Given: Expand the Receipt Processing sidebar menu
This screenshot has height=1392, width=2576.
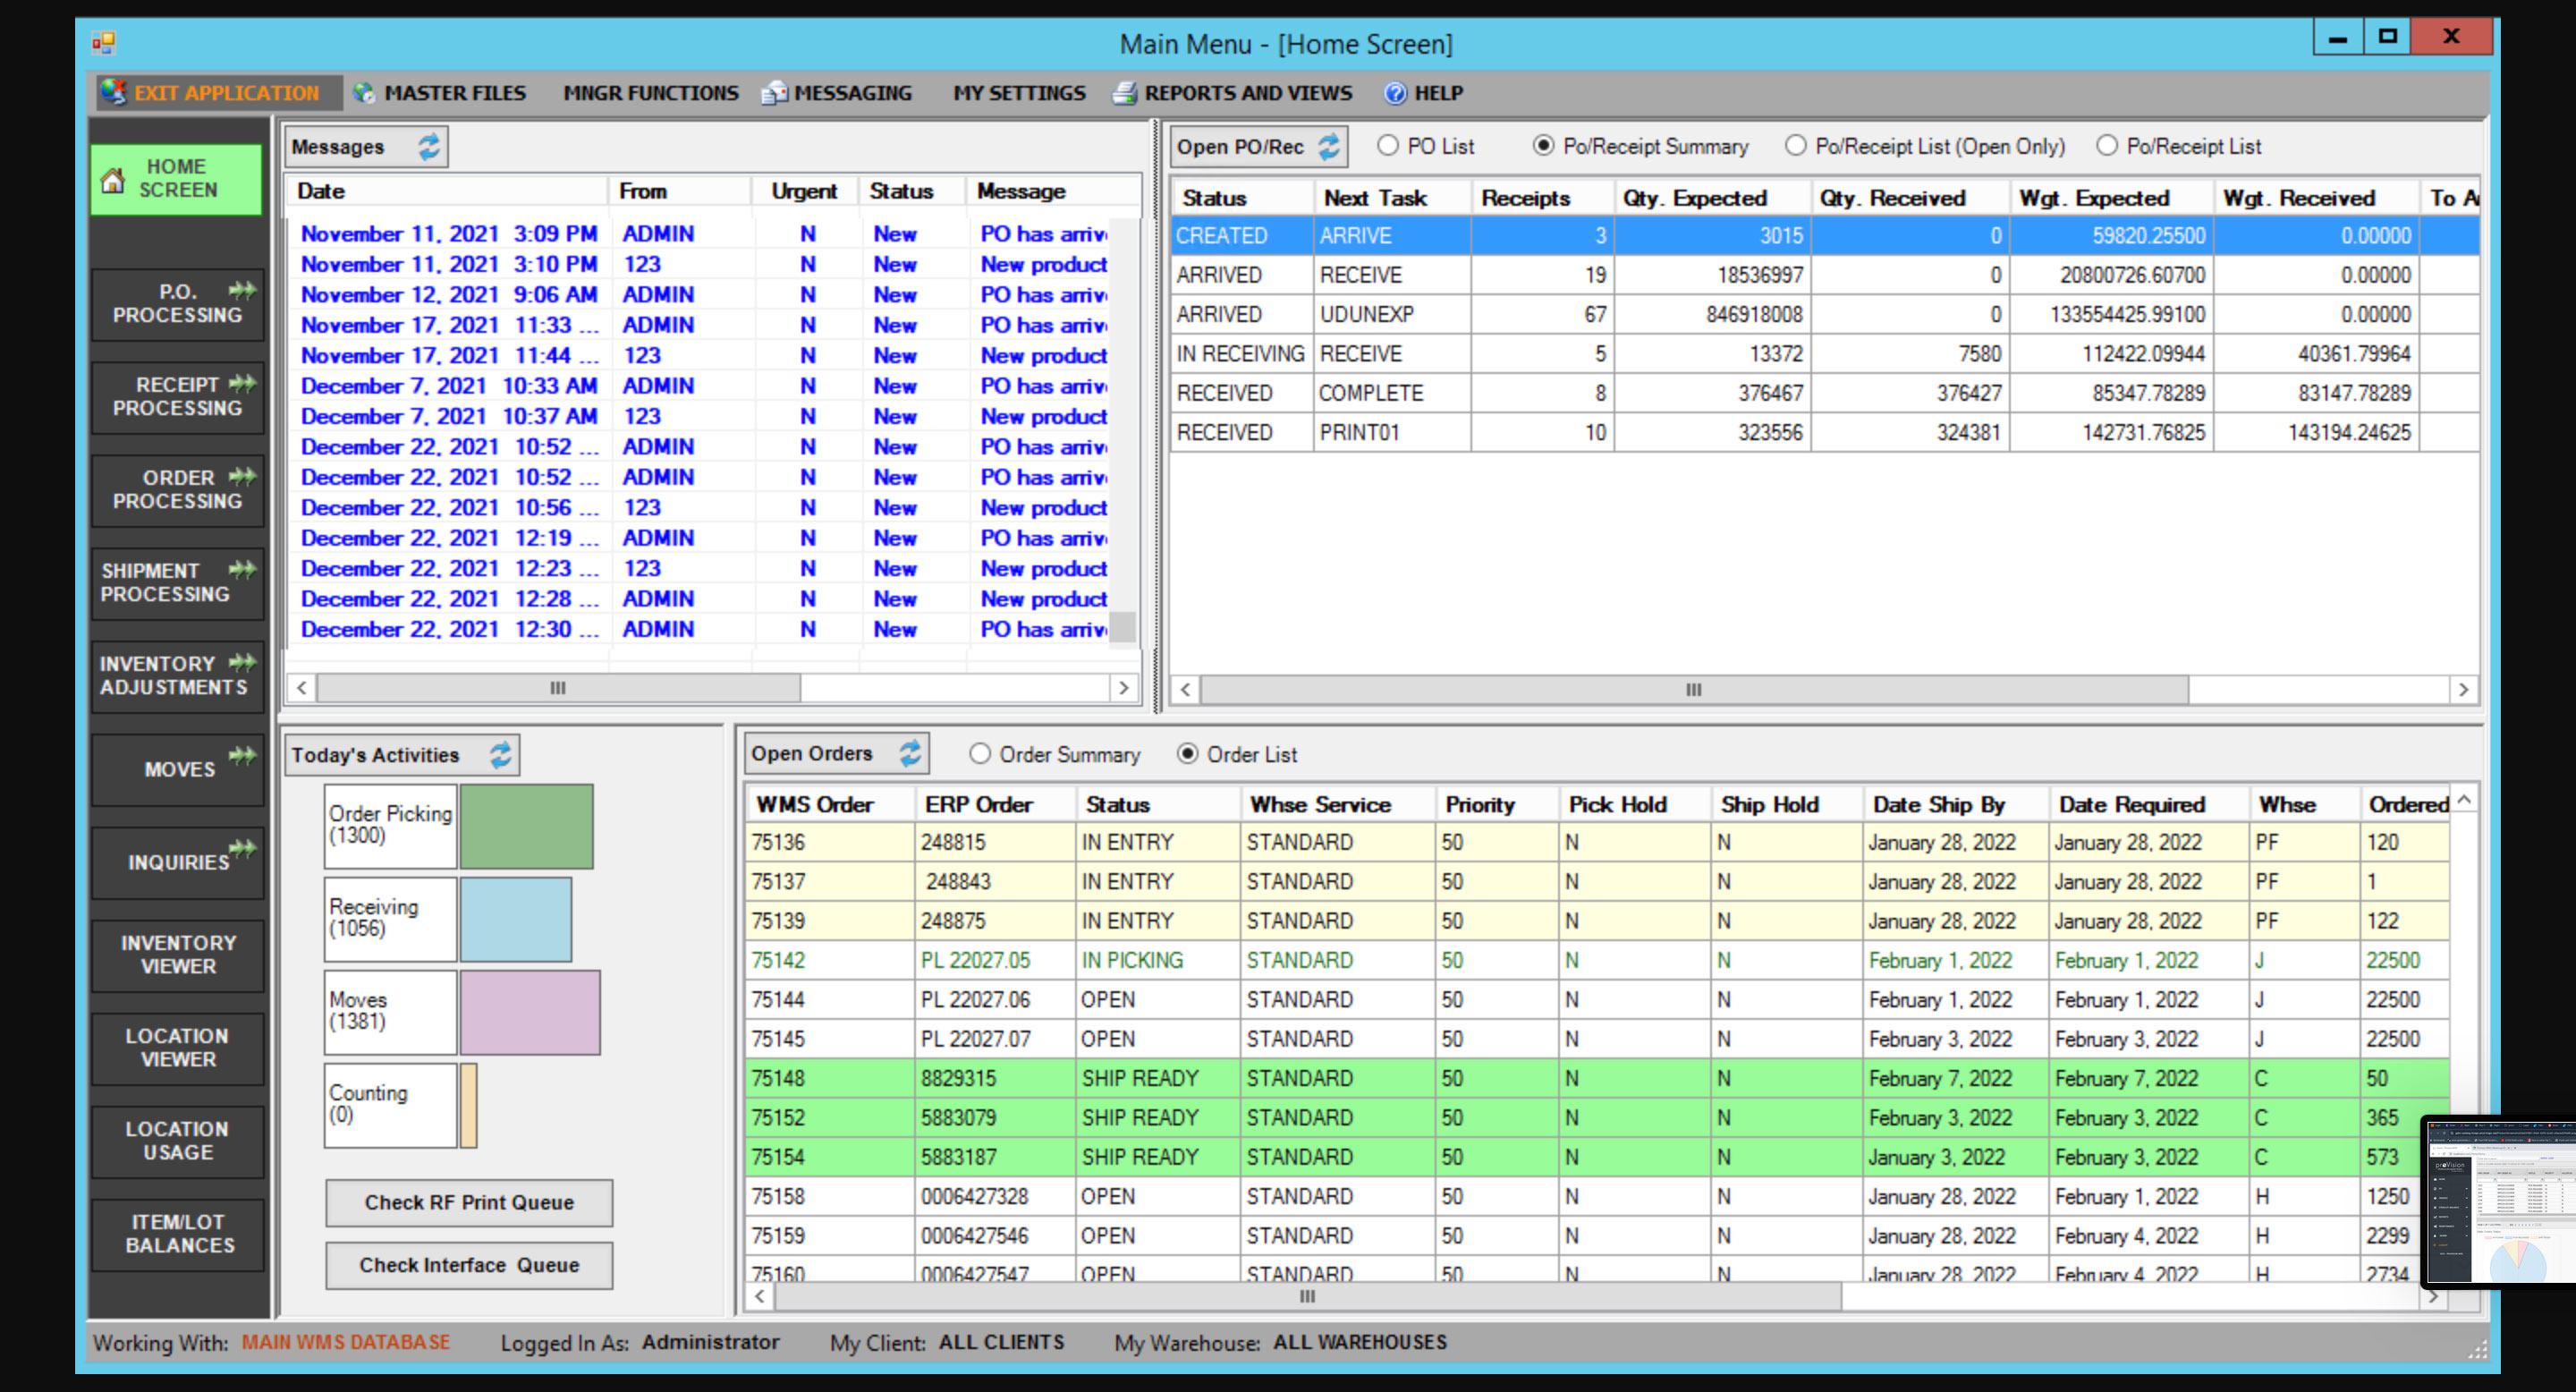Looking at the screenshot, I should pyautogui.click(x=178, y=396).
